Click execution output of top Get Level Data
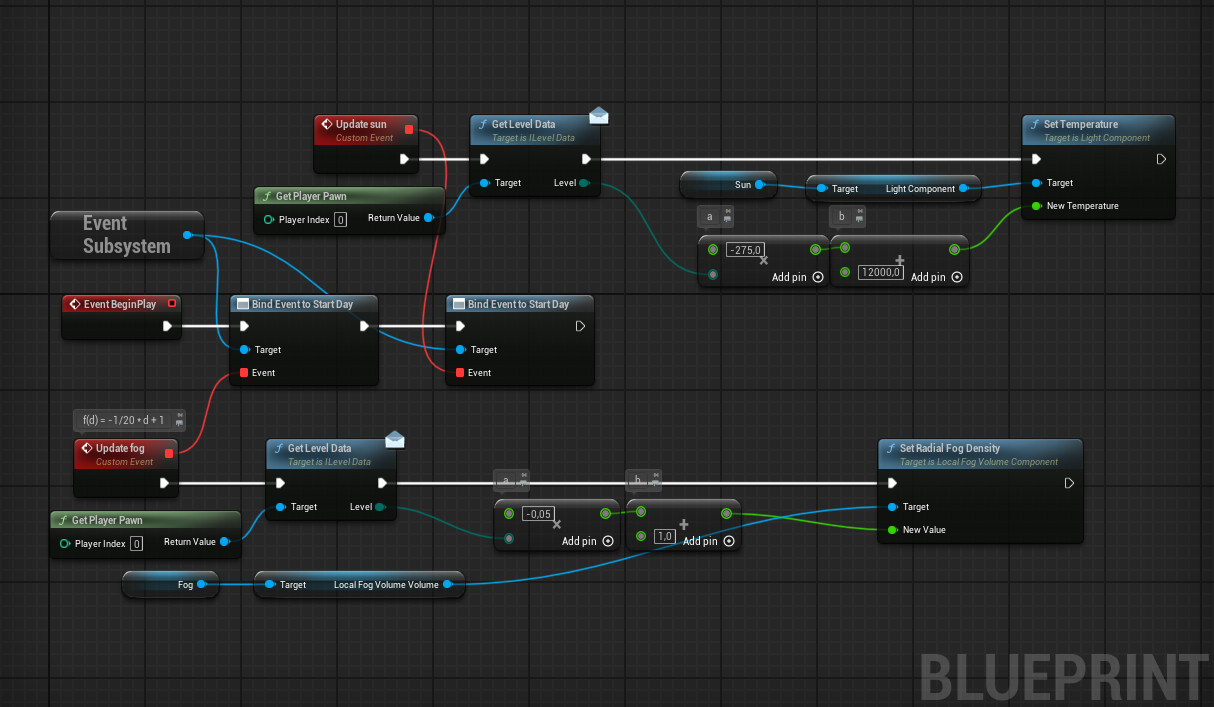Screen dimensions: 1214x707 [586, 159]
